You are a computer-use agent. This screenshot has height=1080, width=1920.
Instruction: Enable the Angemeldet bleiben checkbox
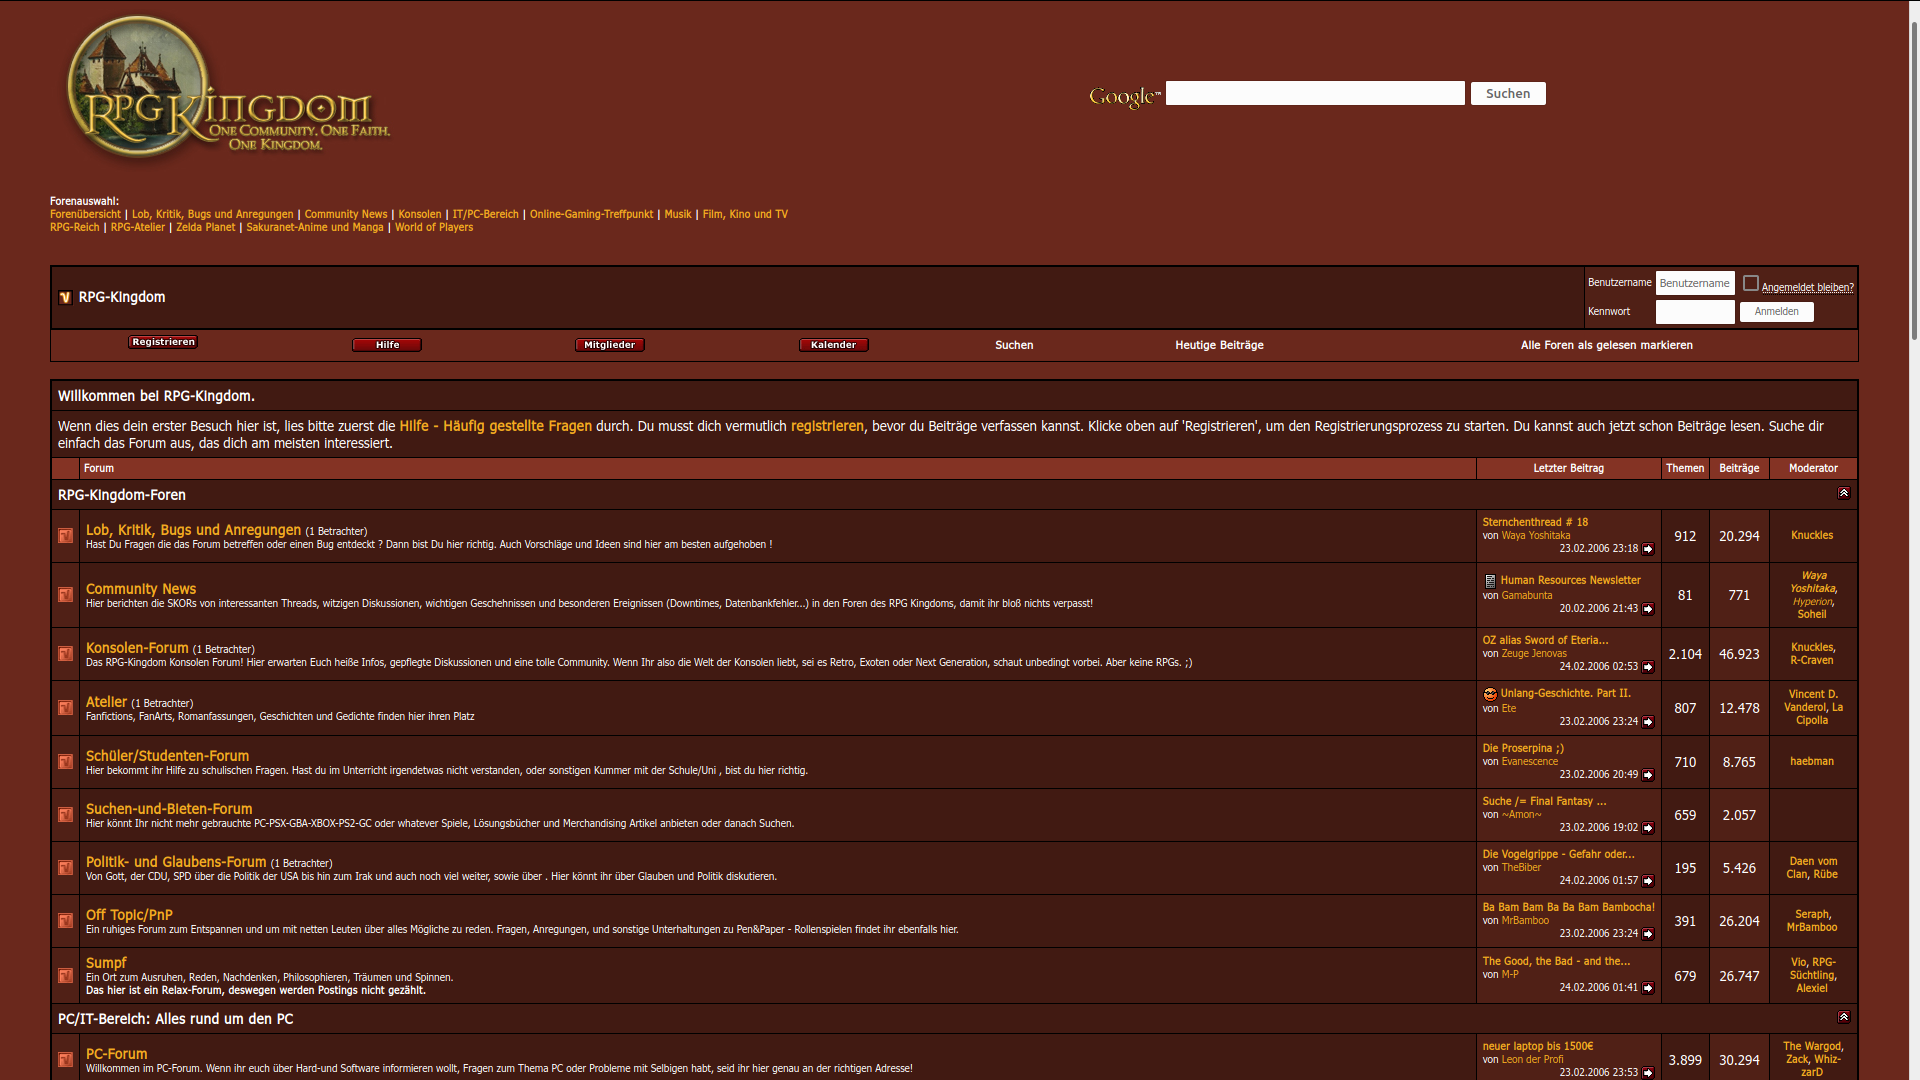click(x=1750, y=283)
